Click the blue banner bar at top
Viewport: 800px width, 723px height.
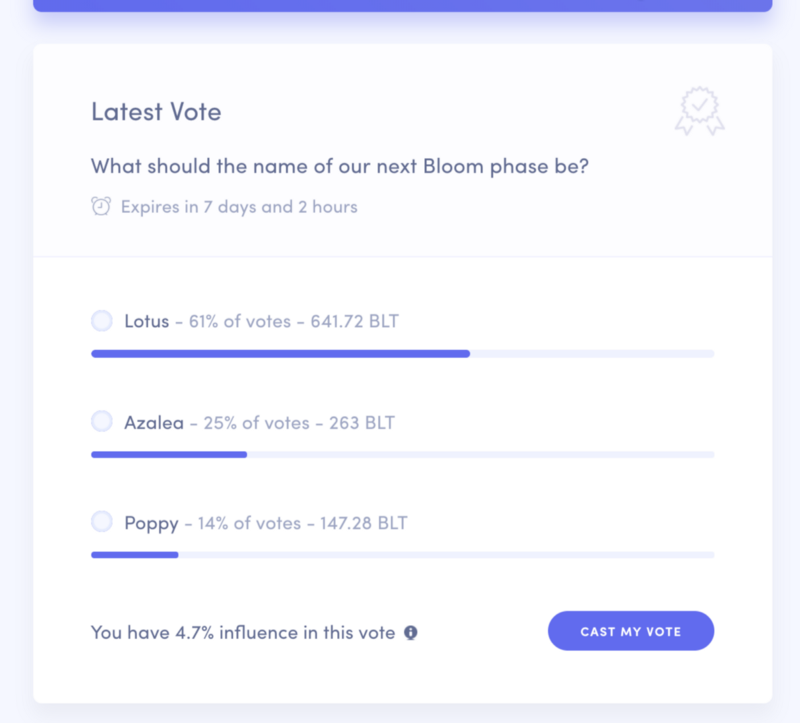point(403,6)
